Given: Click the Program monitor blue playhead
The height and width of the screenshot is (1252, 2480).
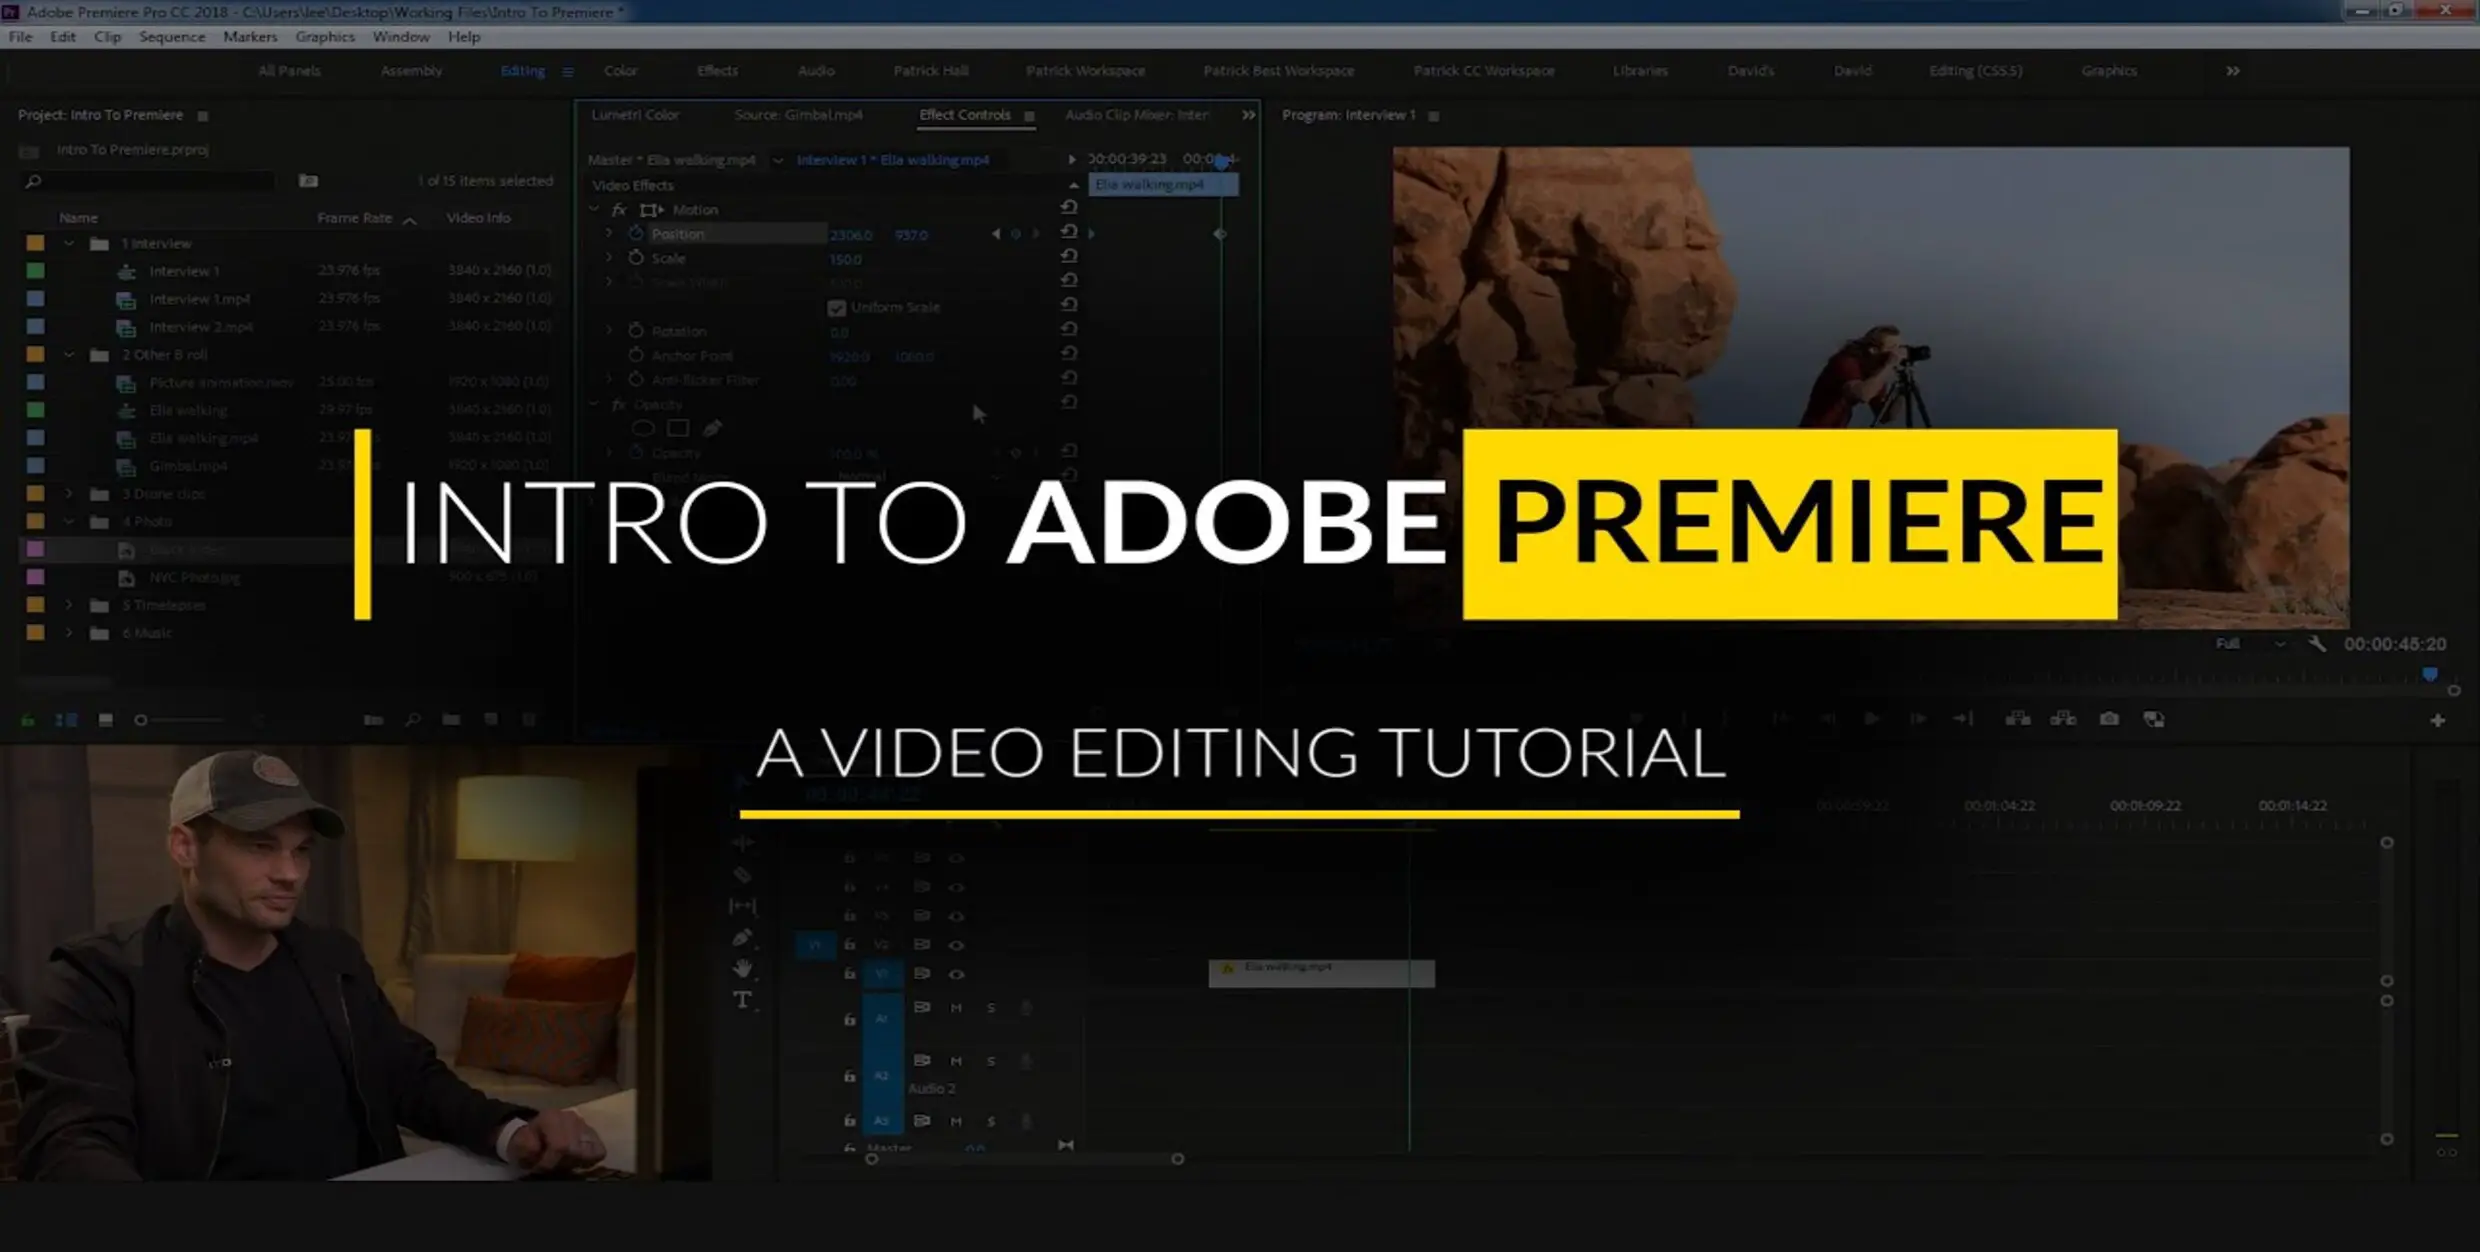Looking at the screenshot, I should tap(2429, 675).
